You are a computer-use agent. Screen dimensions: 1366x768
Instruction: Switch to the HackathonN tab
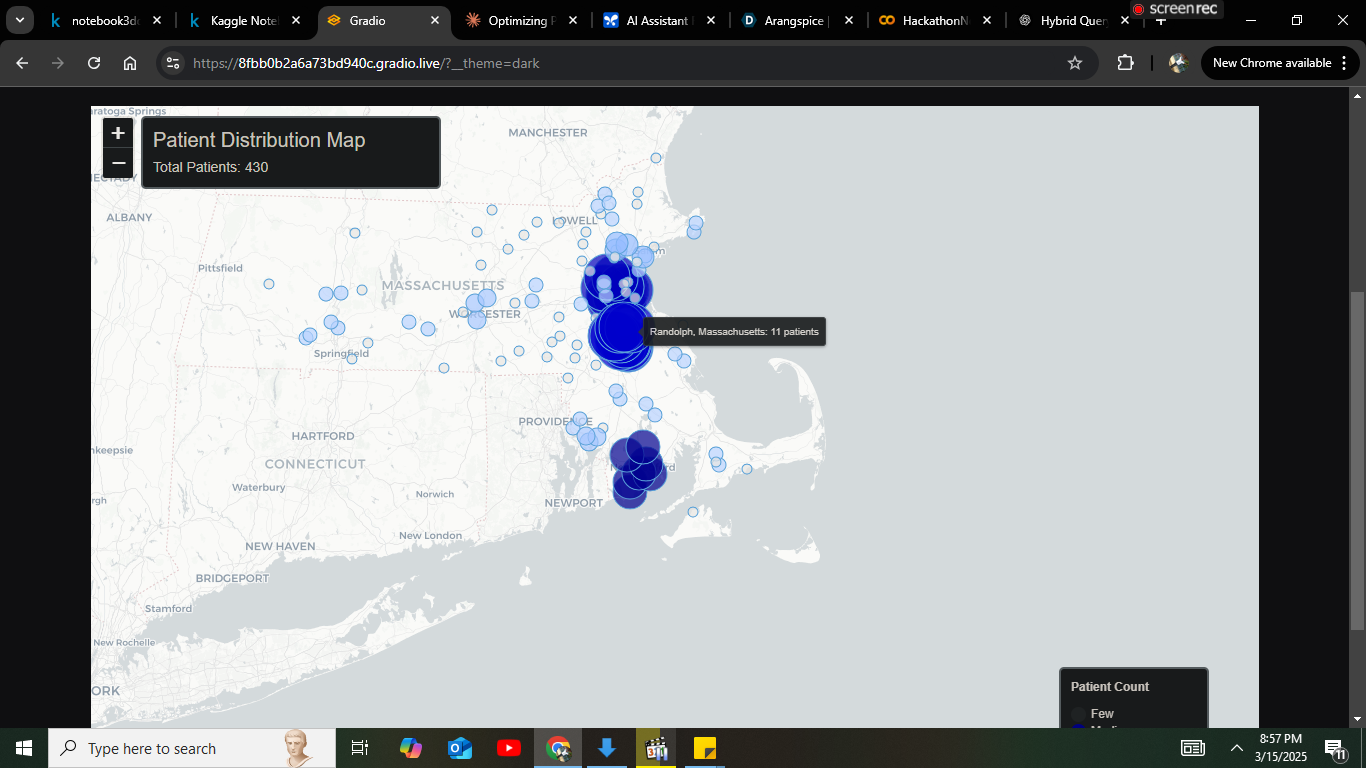[935, 20]
